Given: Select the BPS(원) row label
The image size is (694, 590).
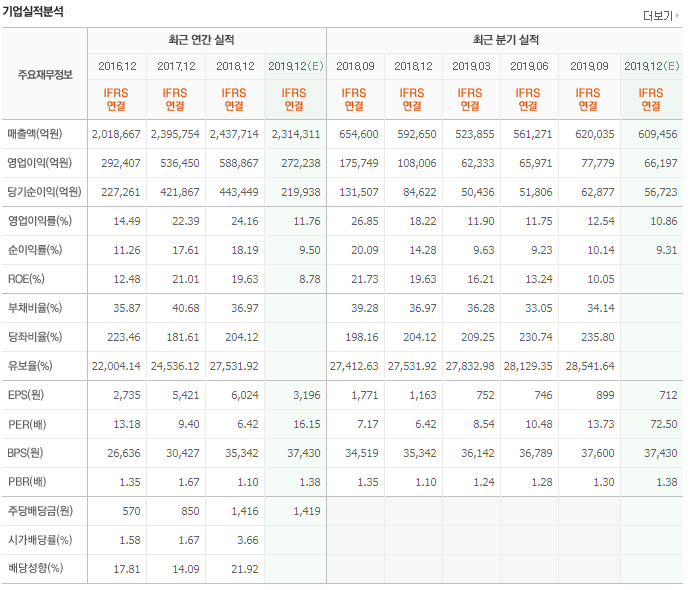Looking at the screenshot, I should point(25,453).
